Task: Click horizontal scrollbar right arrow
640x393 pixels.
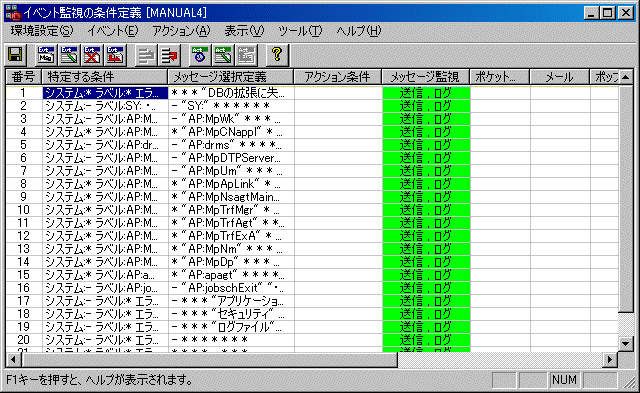Action: click(x=610, y=360)
